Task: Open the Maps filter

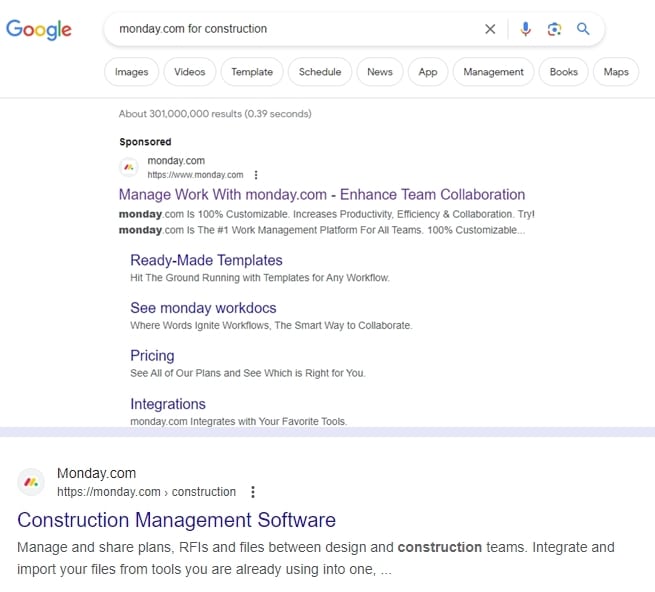Action: (x=616, y=72)
